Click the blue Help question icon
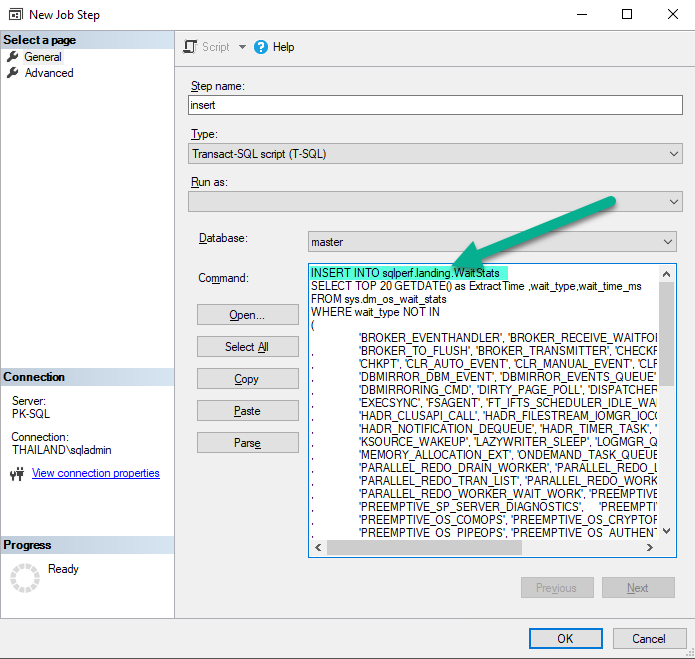This screenshot has width=695, height=659. pos(261,47)
